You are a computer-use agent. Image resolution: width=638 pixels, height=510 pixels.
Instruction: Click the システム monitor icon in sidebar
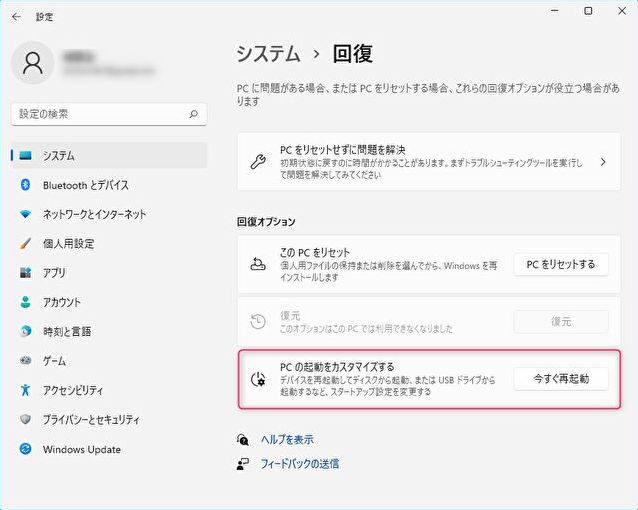(x=26, y=155)
